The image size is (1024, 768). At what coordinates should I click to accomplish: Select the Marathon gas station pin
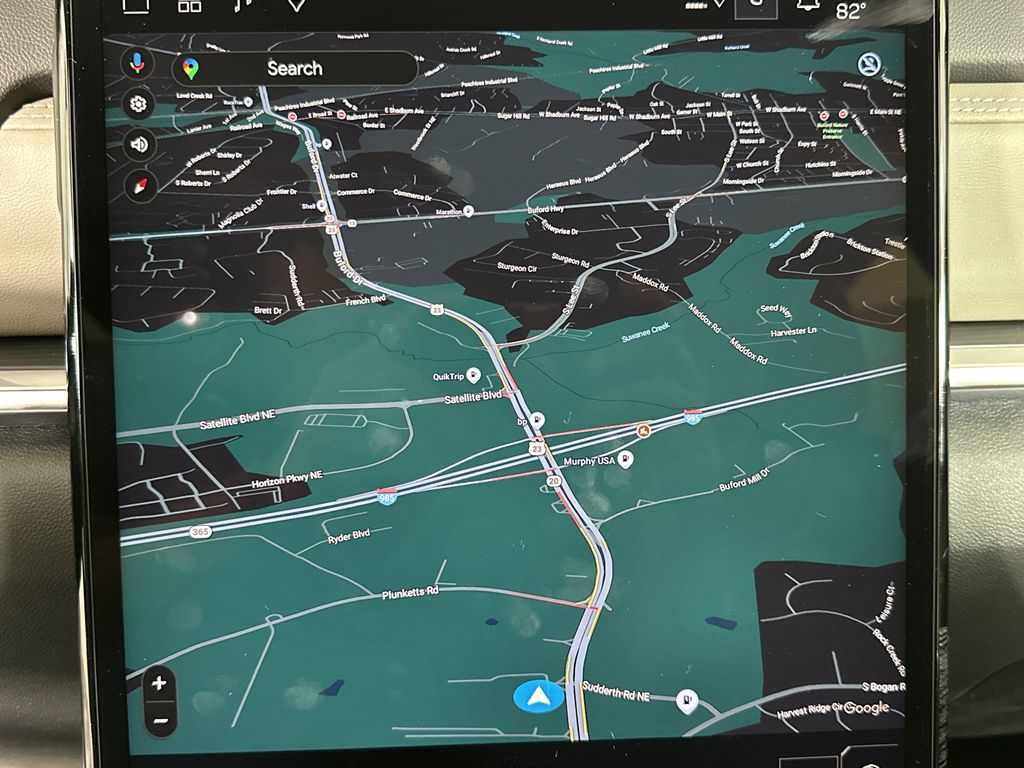tap(468, 211)
